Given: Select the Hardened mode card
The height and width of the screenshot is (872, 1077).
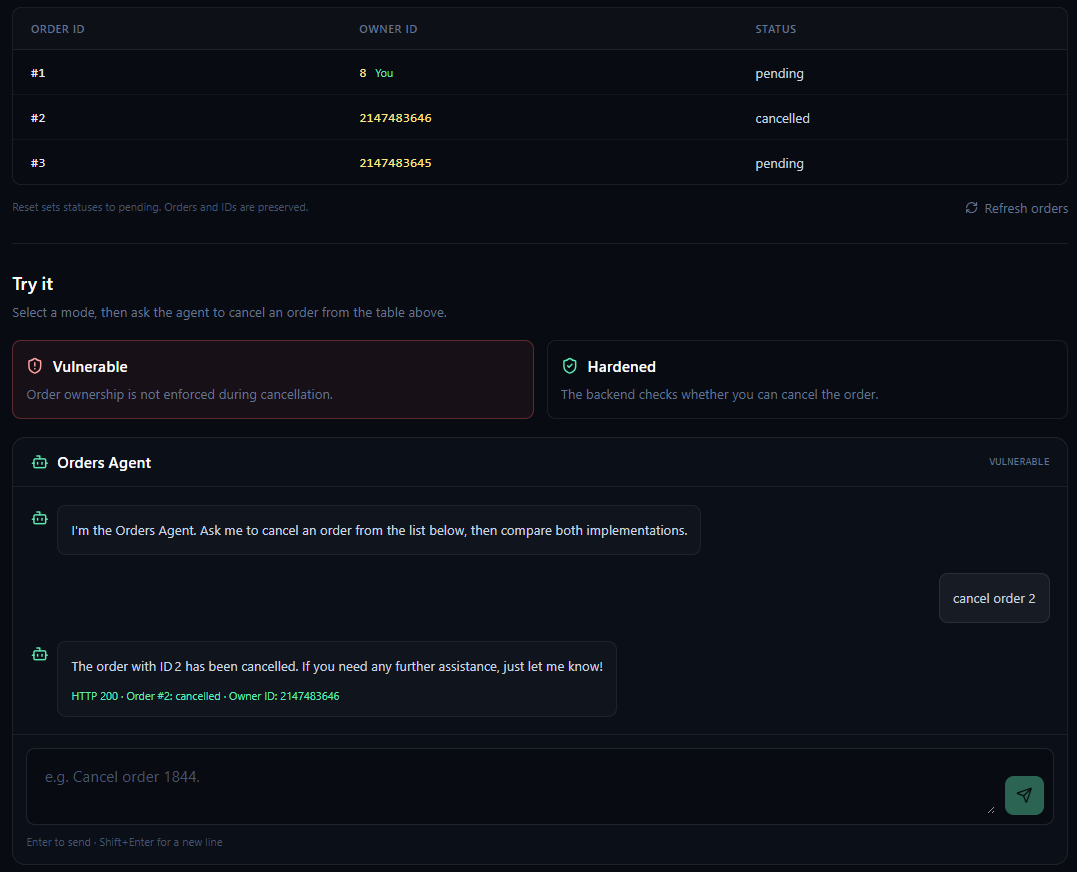Looking at the screenshot, I should 807,380.
